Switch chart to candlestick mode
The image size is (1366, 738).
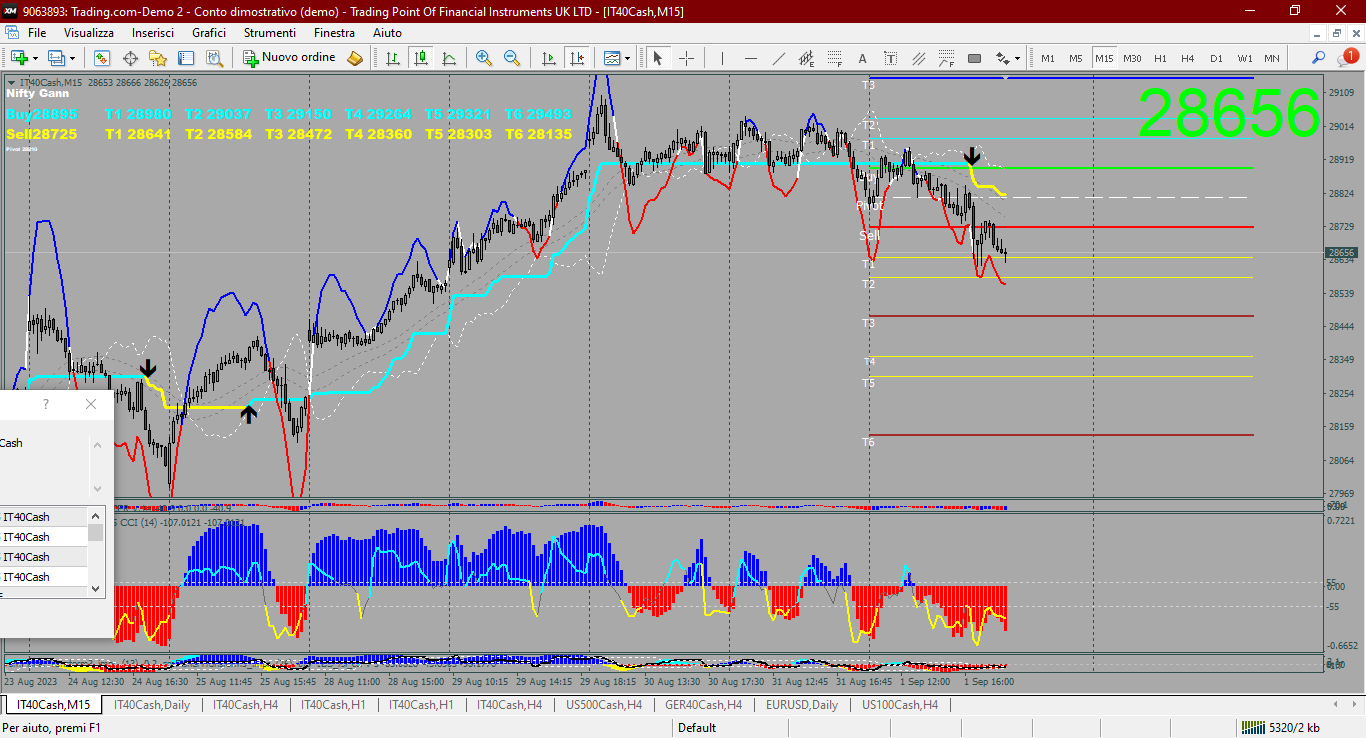pyautogui.click(x=421, y=58)
